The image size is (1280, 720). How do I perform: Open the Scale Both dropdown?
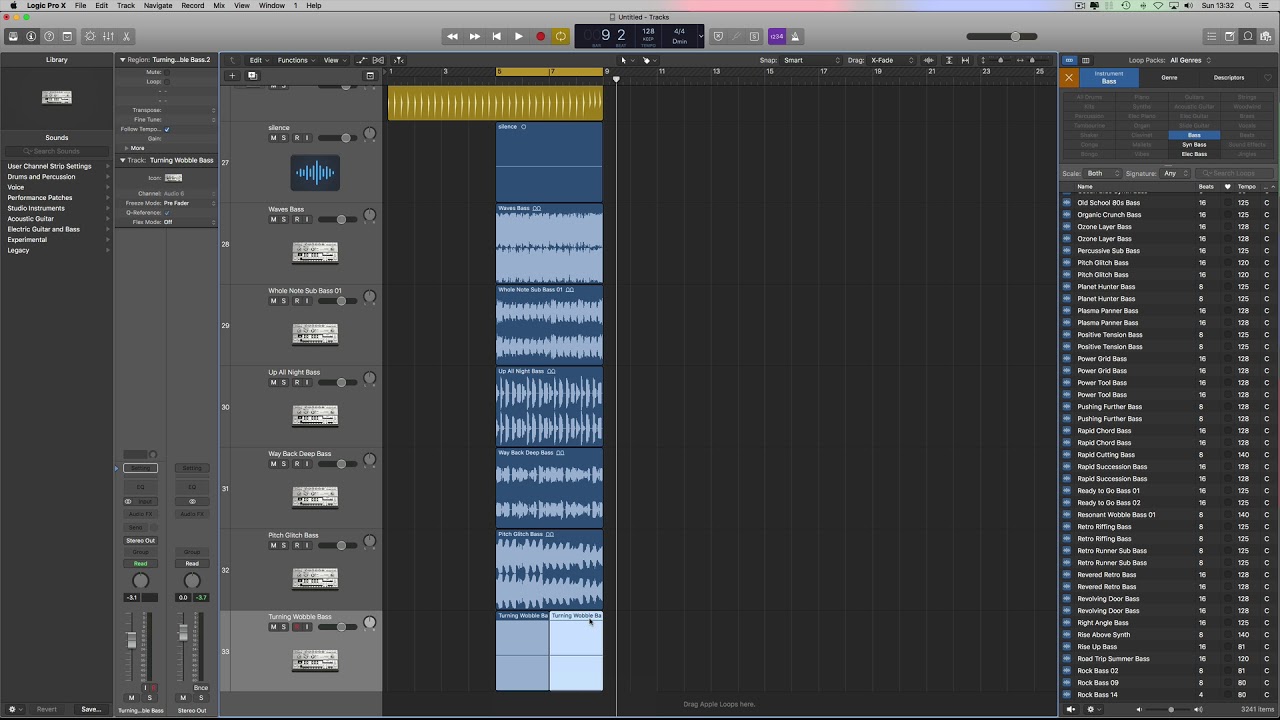tap(1100, 173)
